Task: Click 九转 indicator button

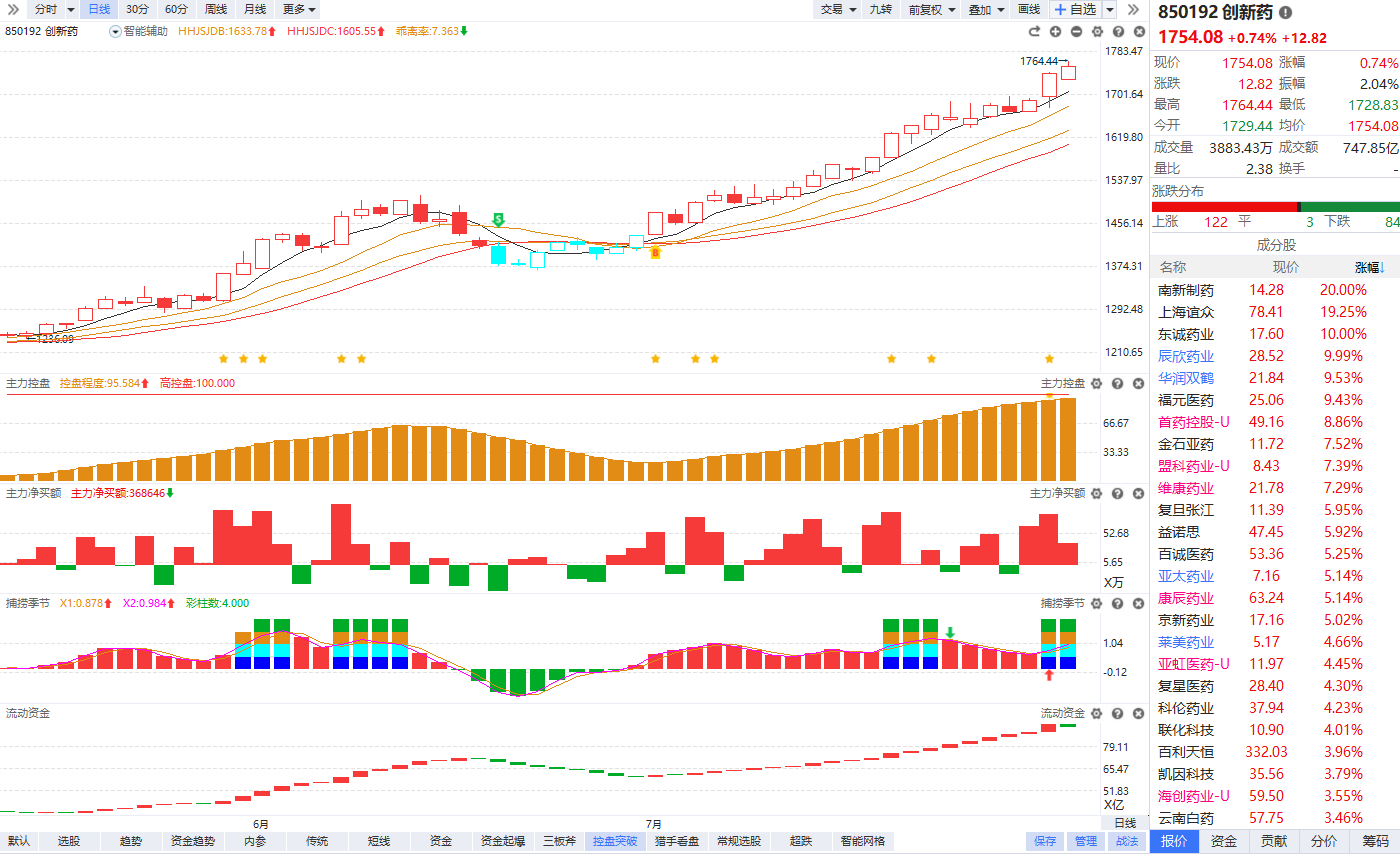Action: (880, 9)
